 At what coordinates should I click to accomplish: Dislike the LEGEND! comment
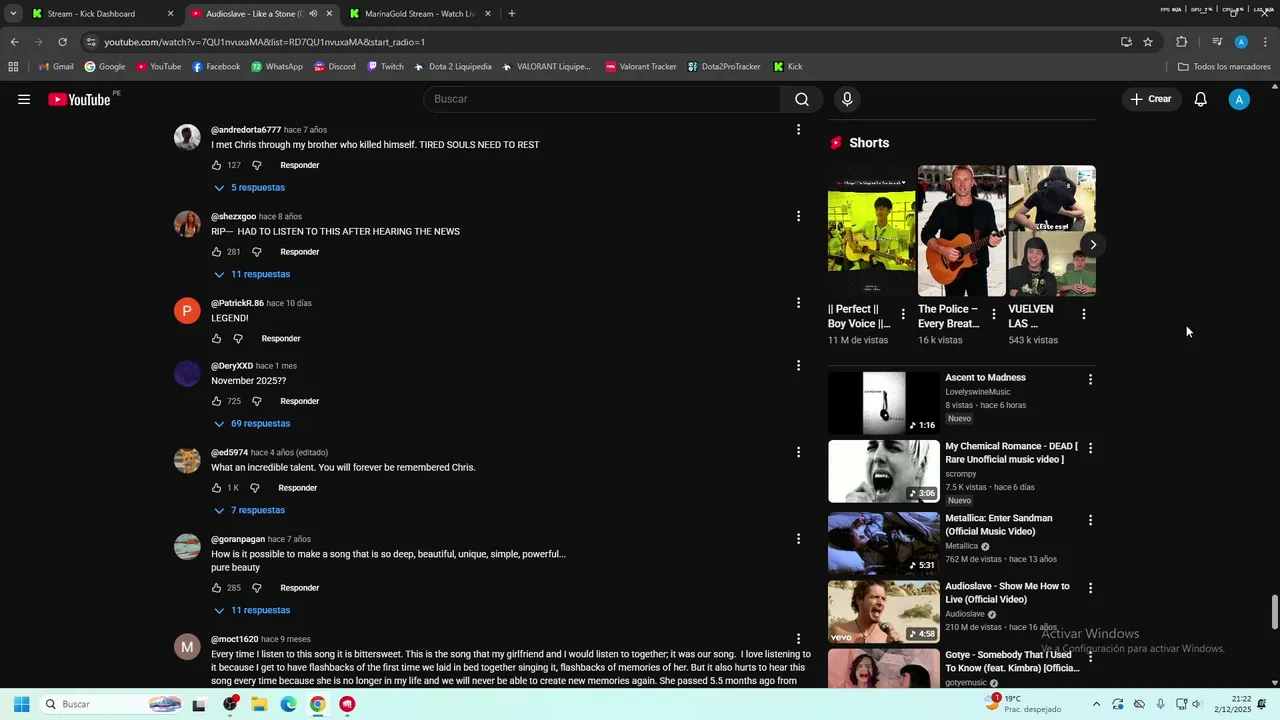coord(238,338)
